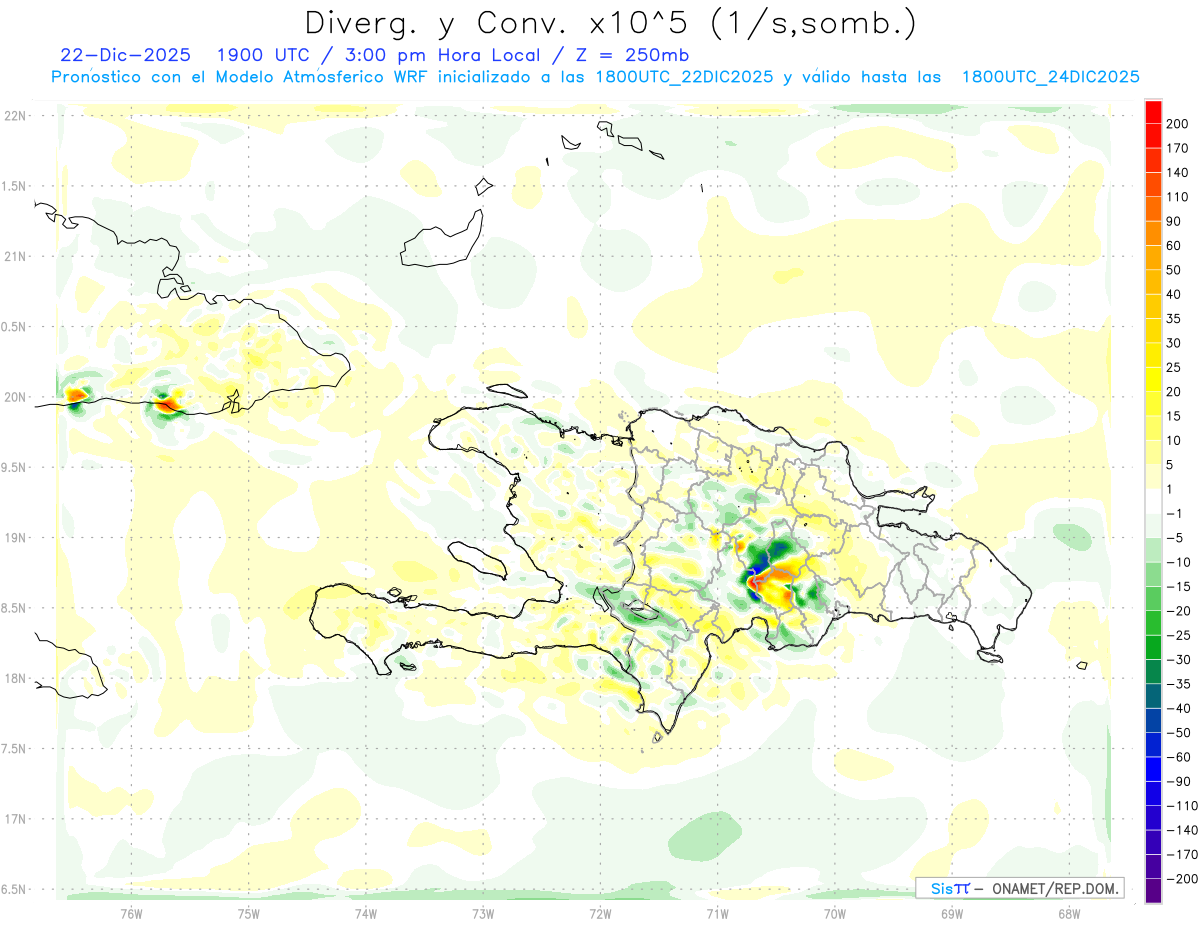Click the '8.5N' latitude label

[x=14, y=608]
